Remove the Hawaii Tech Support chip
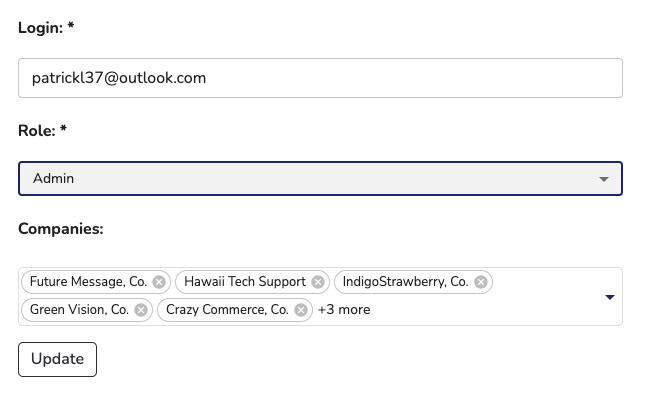This screenshot has width=652, height=397. (318, 282)
